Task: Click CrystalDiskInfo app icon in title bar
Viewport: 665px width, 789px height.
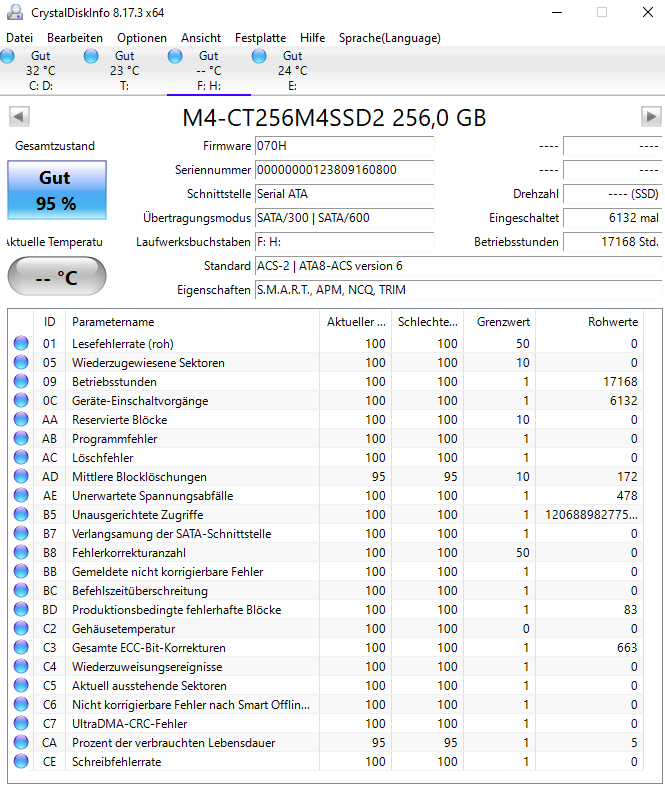Action: click(15, 12)
